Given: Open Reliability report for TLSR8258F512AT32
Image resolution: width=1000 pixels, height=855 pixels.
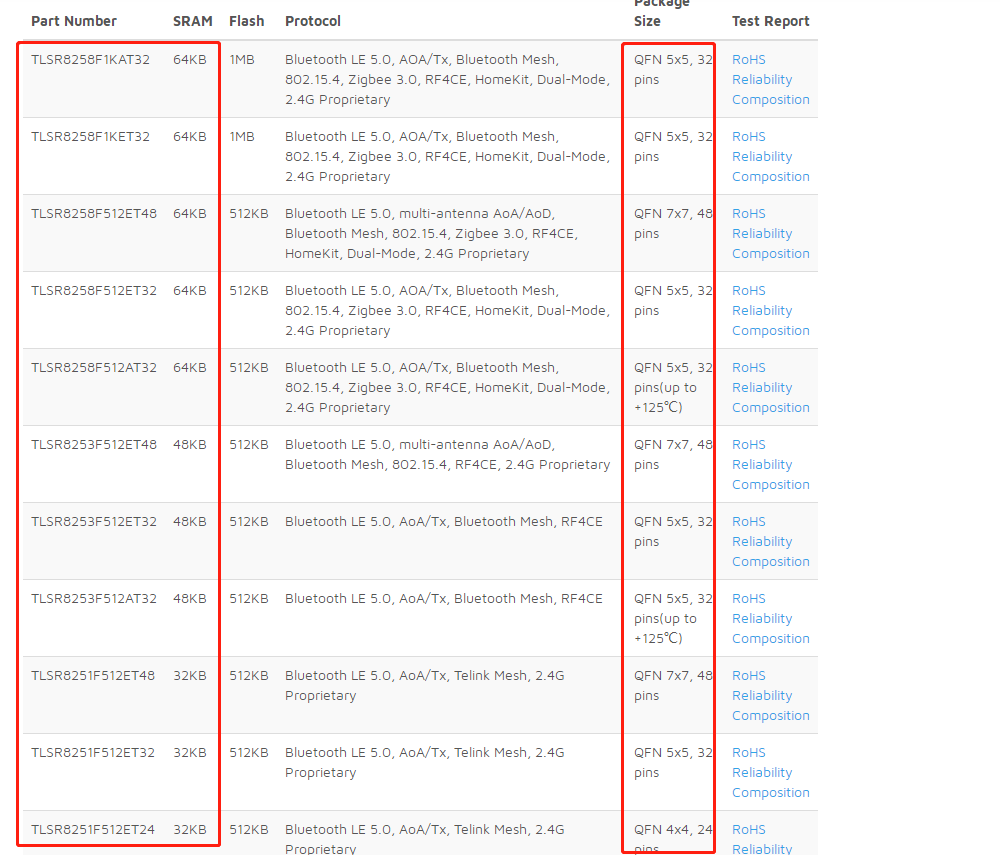Looking at the screenshot, I should point(762,388).
